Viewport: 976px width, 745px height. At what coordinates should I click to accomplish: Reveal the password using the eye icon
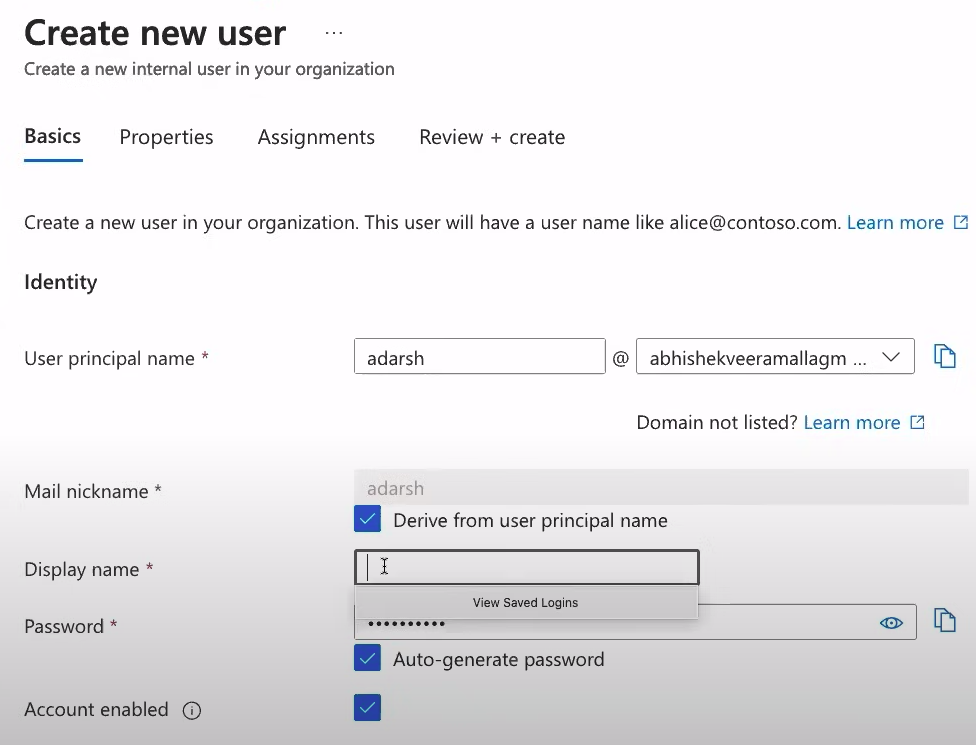click(x=891, y=622)
